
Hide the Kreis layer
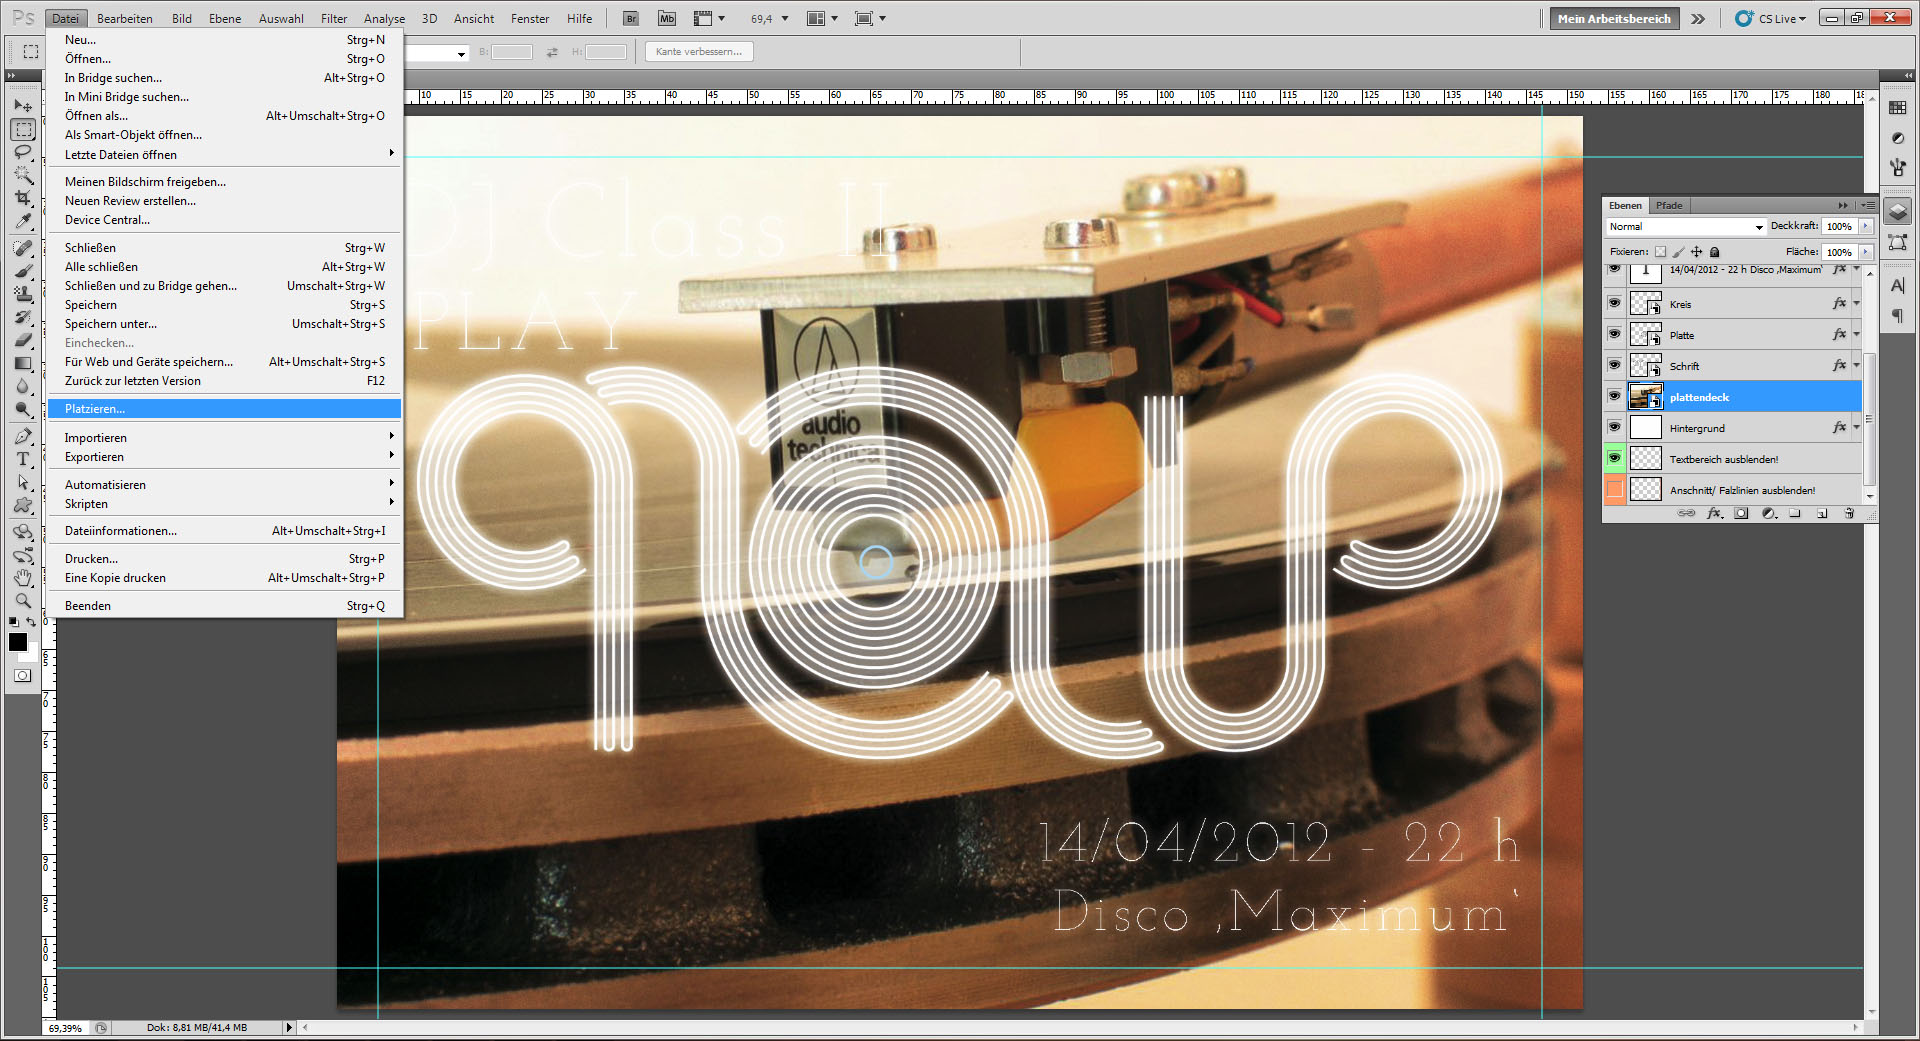coord(1614,303)
